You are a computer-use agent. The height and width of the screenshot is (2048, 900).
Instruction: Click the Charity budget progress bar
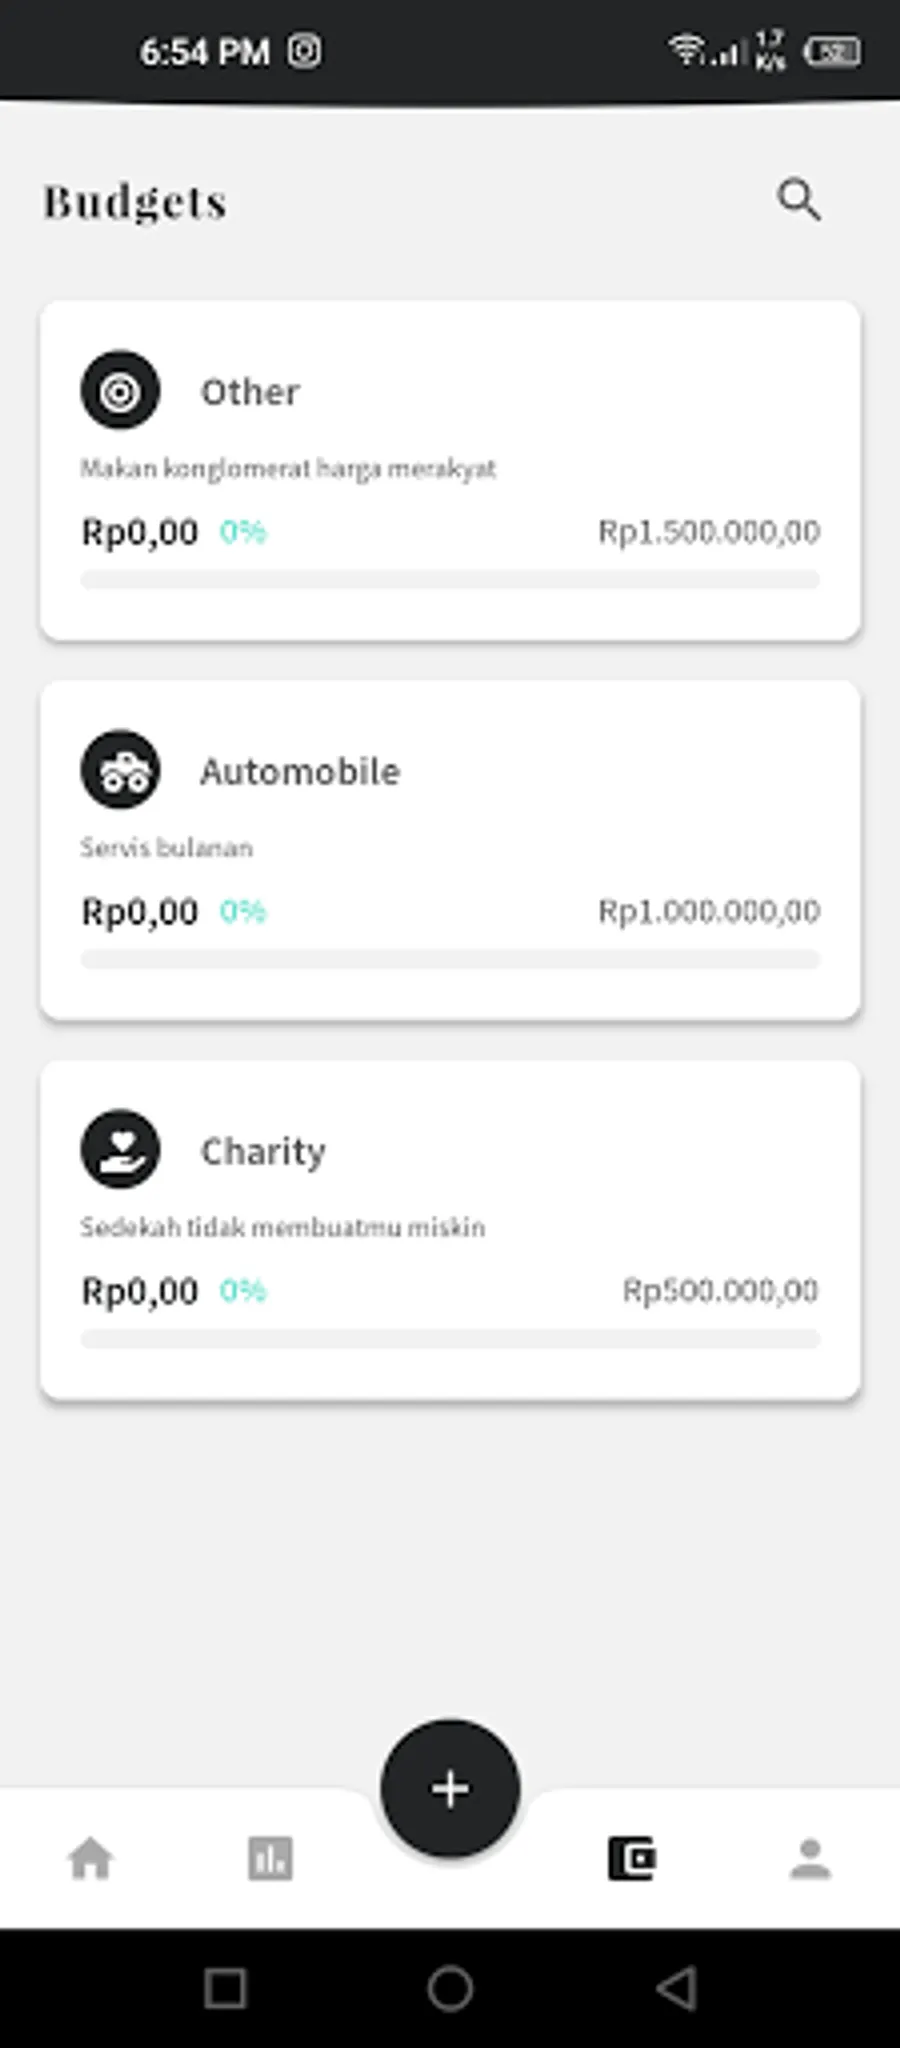point(450,1339)
